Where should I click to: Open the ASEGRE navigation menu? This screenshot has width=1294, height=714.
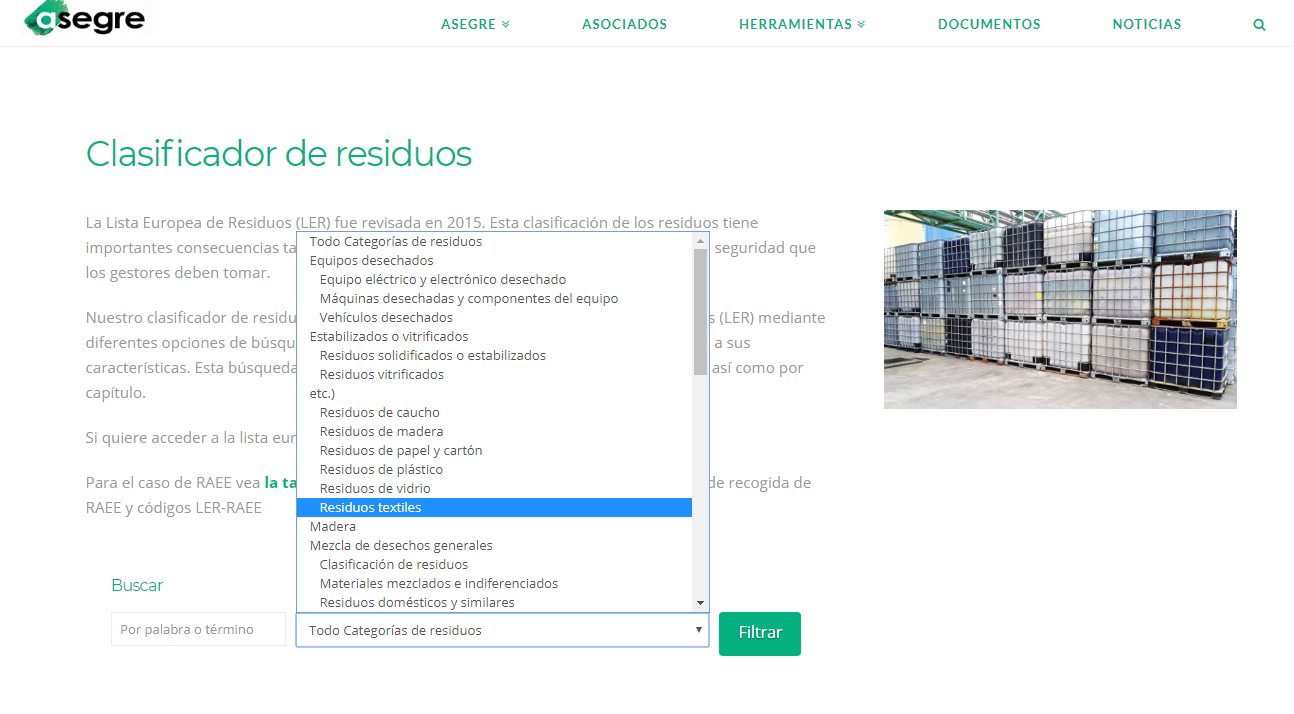(475, 24)
